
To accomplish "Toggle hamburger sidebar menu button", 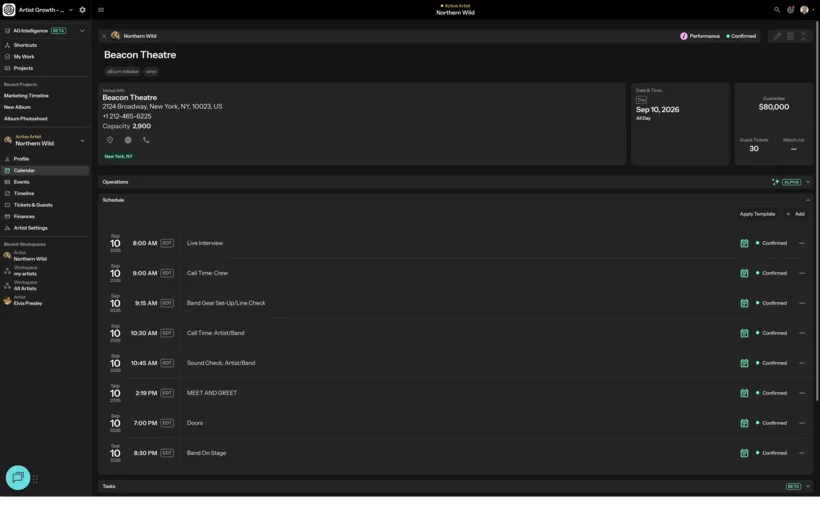I will pos(101,10).
